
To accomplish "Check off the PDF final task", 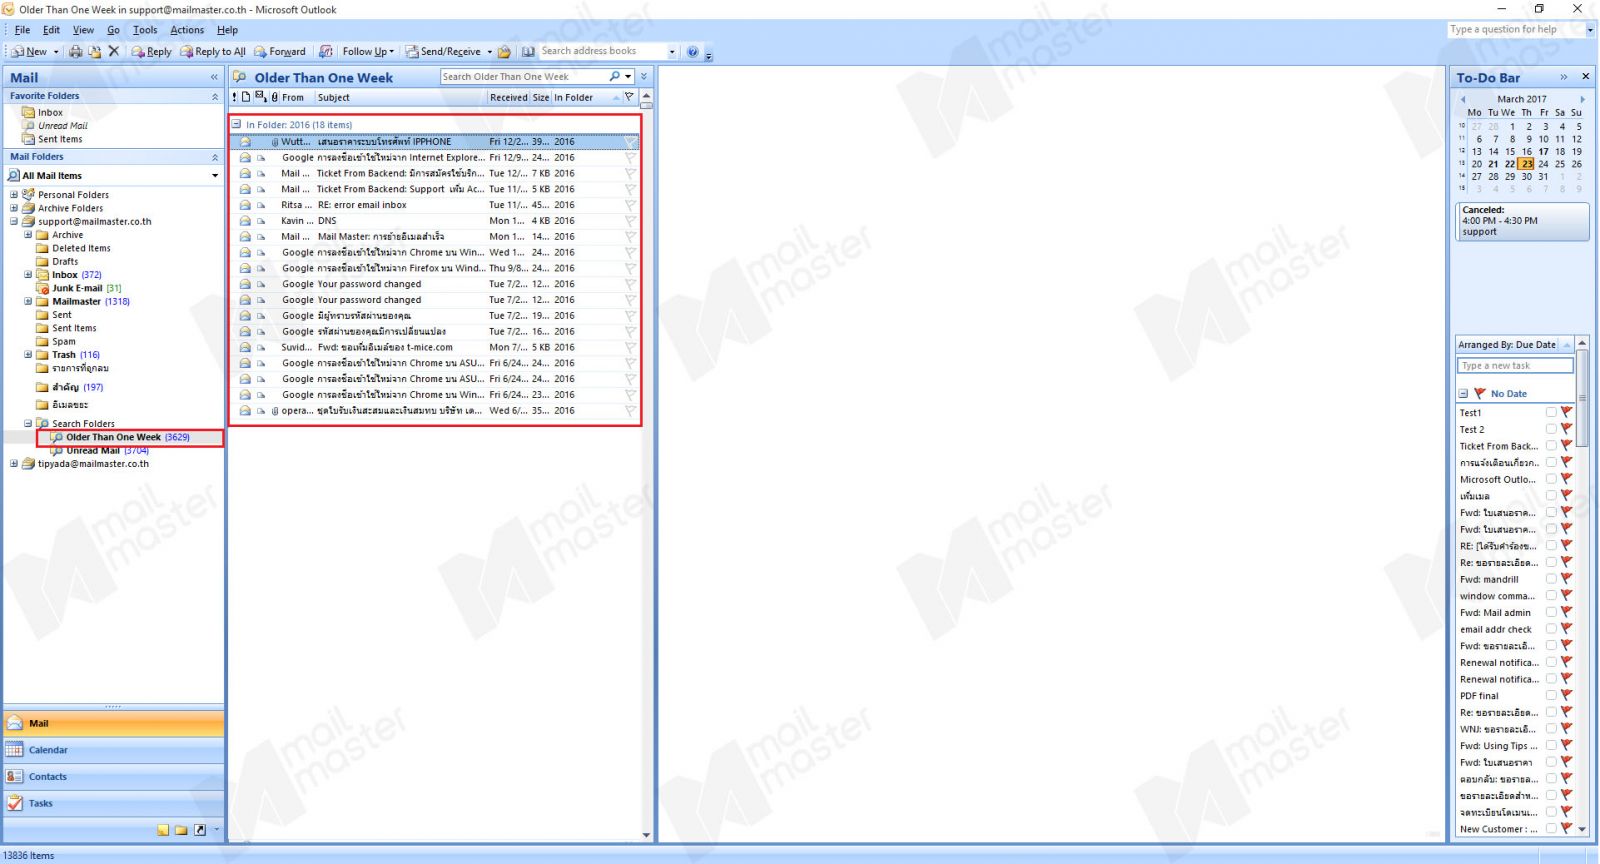I will pos(1551,695).
